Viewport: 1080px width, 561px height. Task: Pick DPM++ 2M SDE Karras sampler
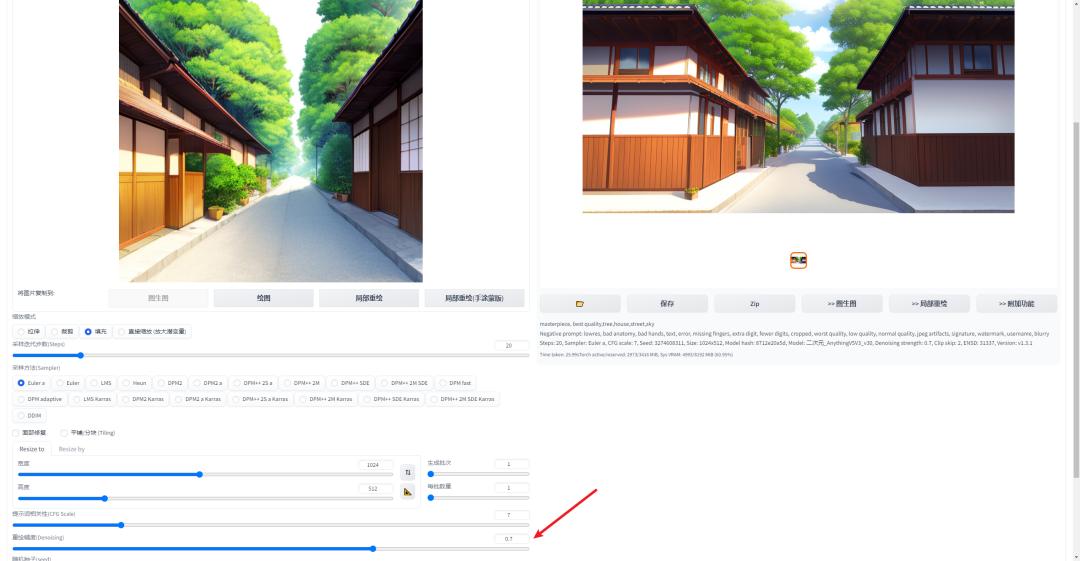[x=463, y=399]
